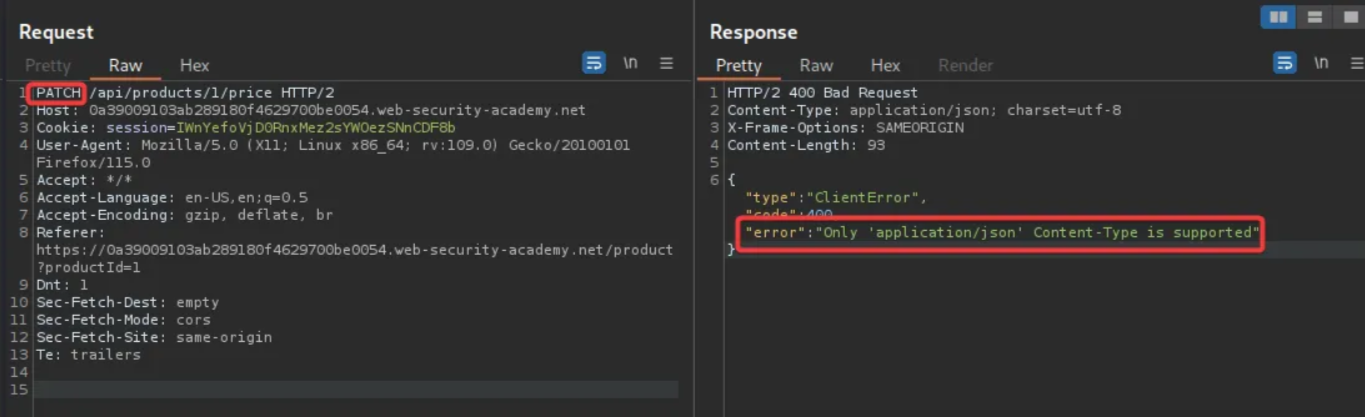Select side-by-side split layout icon
The height and width of the screenshot is (417, 1365).
pos(1278,17)
